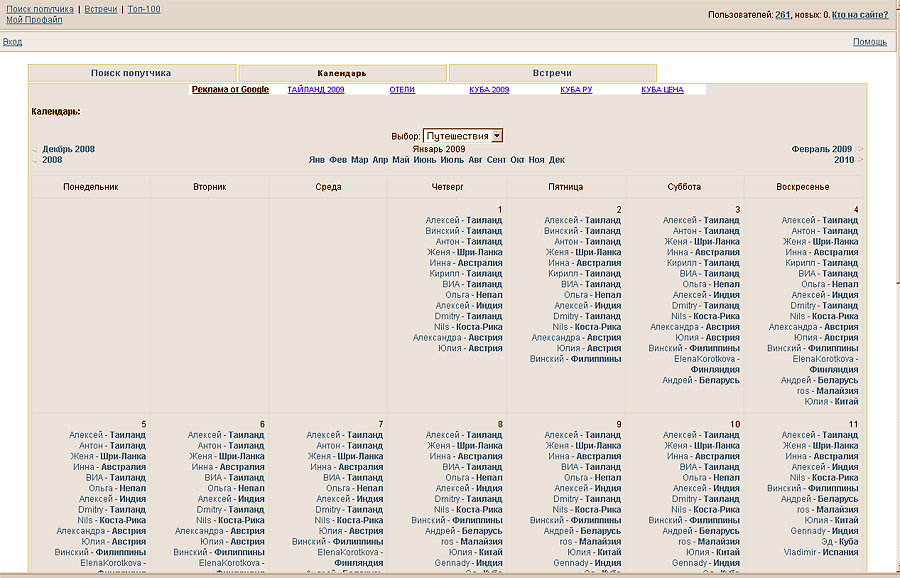
Task: Open ros - Малайзия entry on January 4
Action: coord(828,391)
